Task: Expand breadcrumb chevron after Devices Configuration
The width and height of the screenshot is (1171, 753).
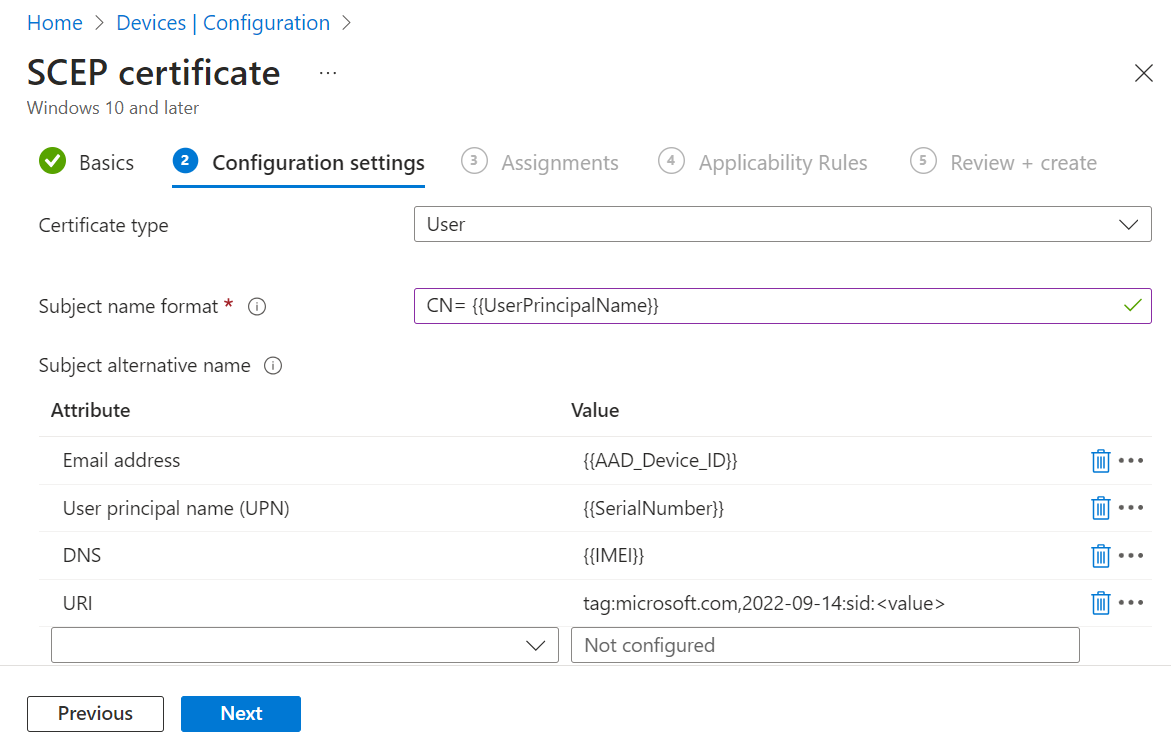Action: point(347,23)
